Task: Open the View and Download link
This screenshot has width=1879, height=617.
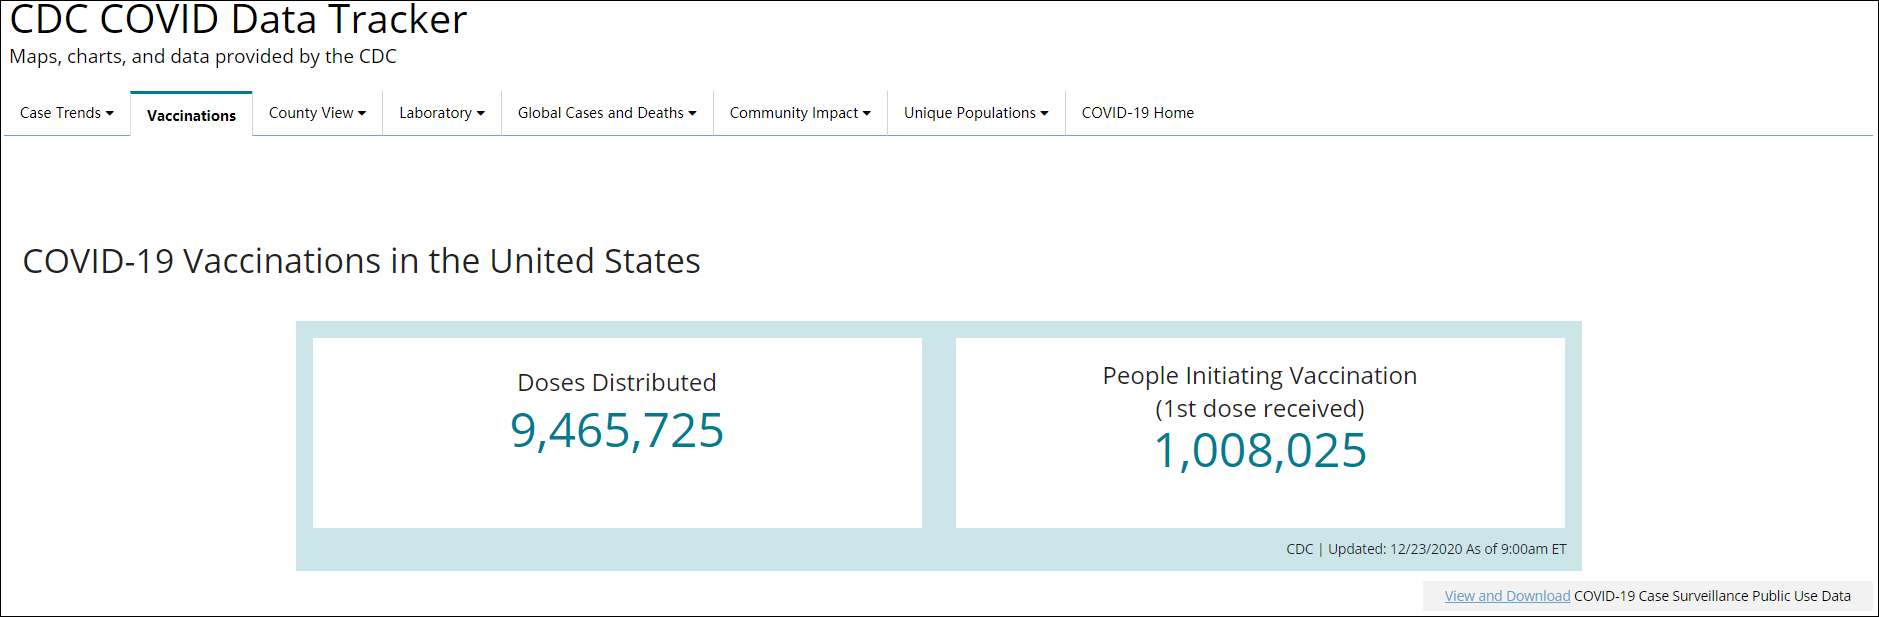Action: pos(1506,596)
